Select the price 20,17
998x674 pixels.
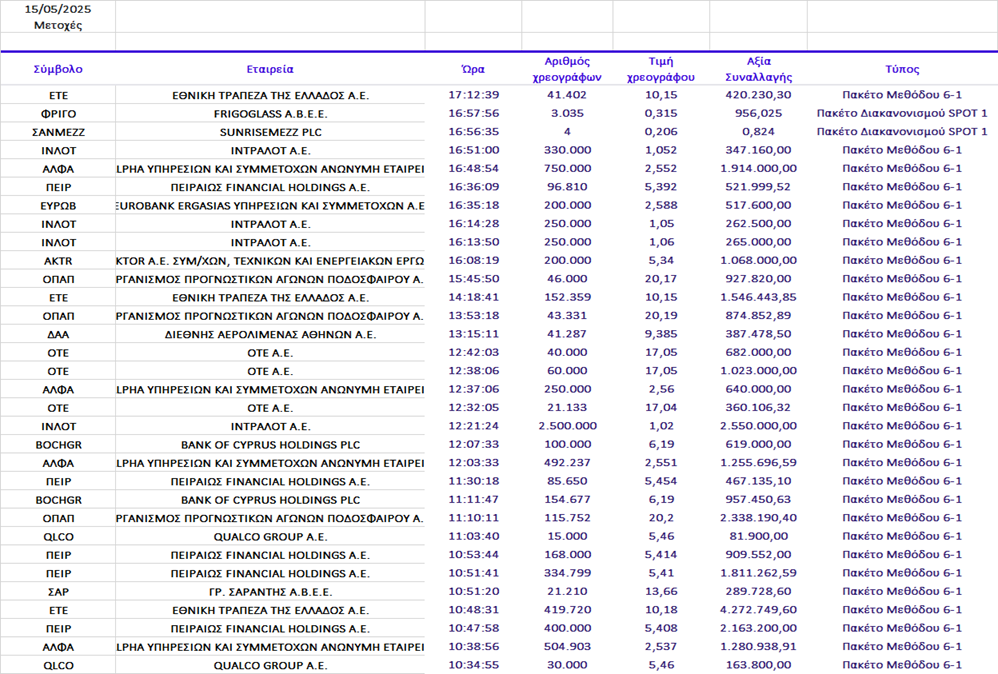[x=661, y=279]
